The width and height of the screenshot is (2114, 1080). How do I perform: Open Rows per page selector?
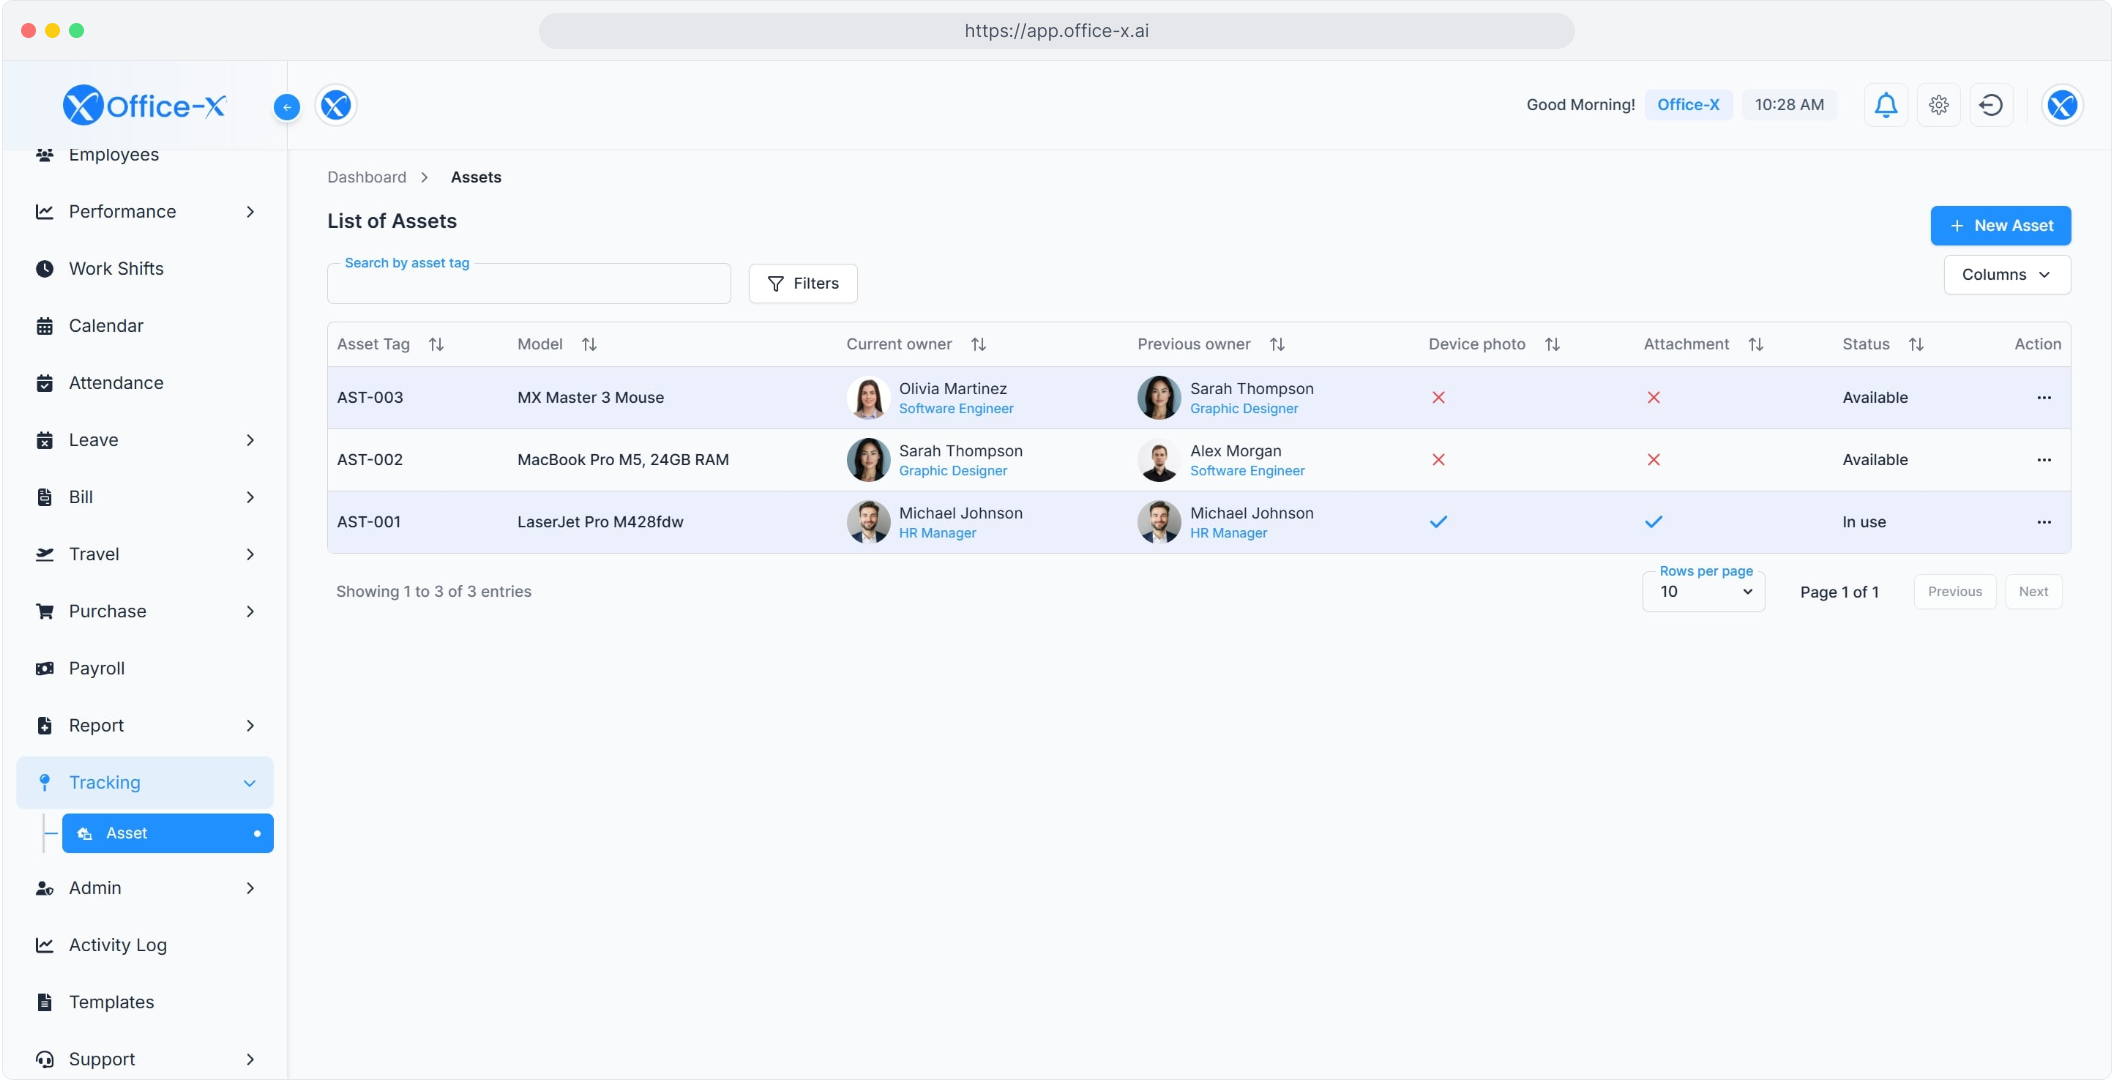[x=1704, y=592]
